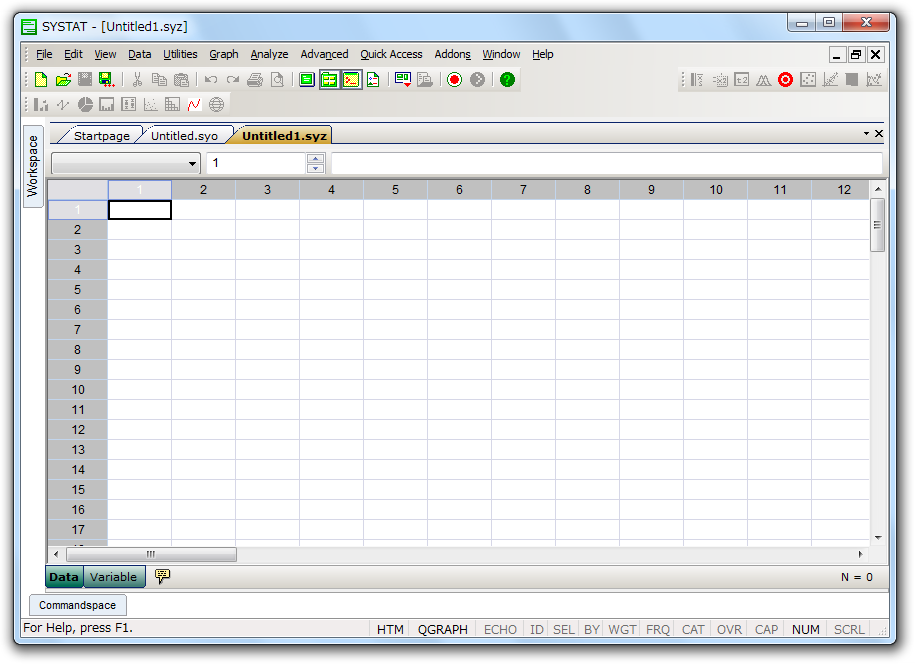Select the Untitled1.syz tab
The width and height of the screenshot is (915, 664).
pos(284,135)
